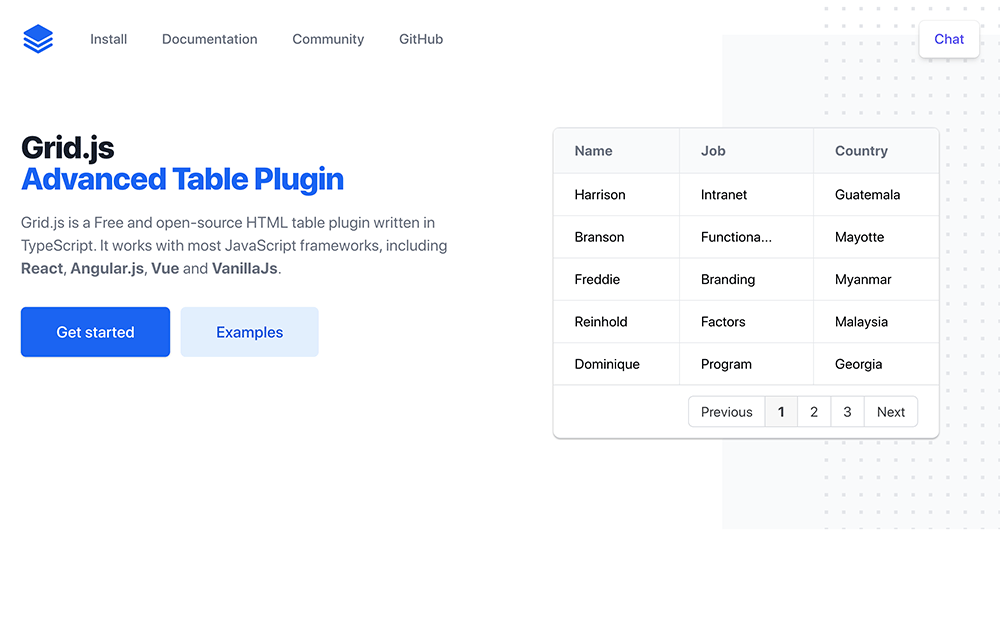
Task: Select the row containing Harrison
Action: (x=600, y=194)
